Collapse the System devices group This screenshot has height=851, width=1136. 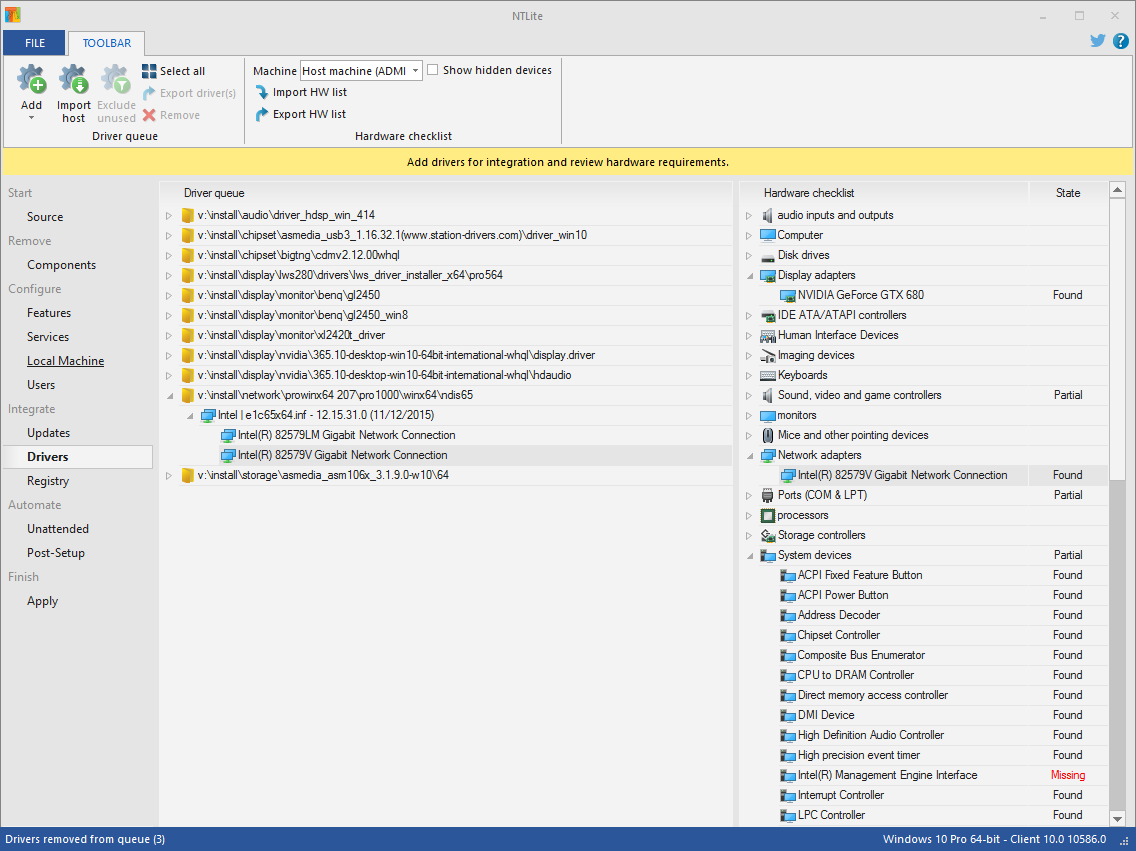(x=749, y=555)
